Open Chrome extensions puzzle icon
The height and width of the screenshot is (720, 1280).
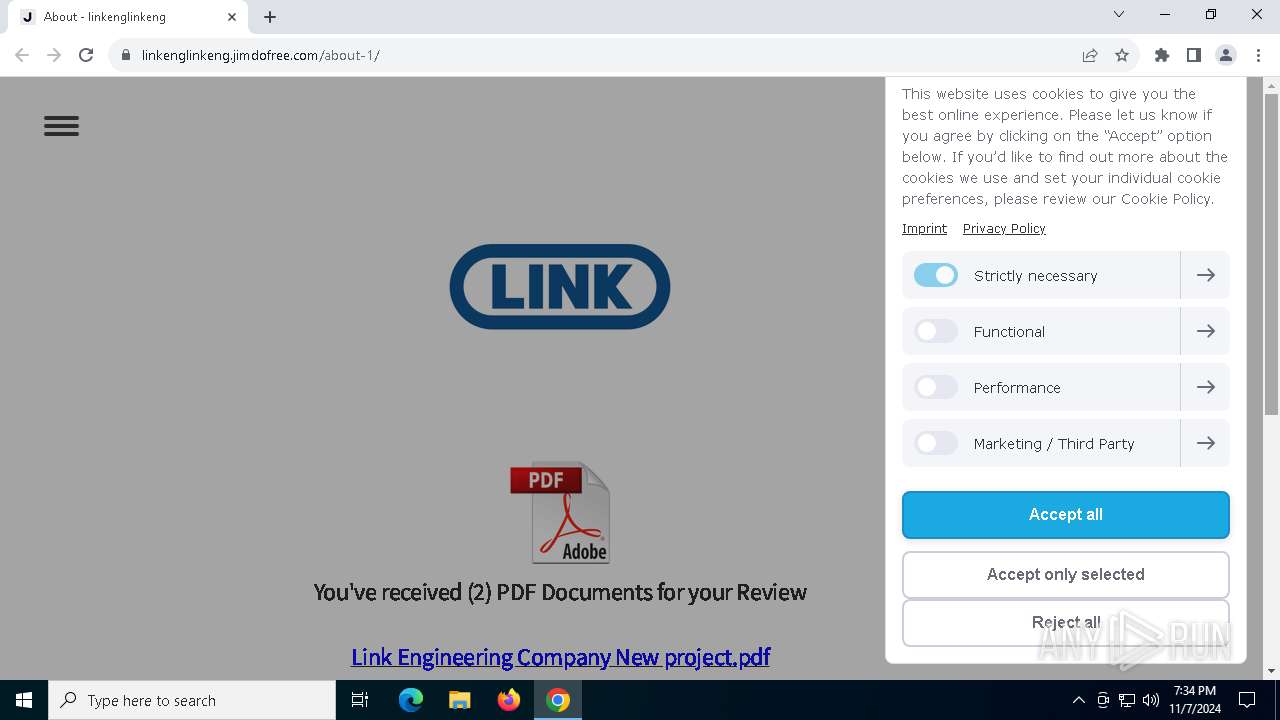tap(1162, 55)
